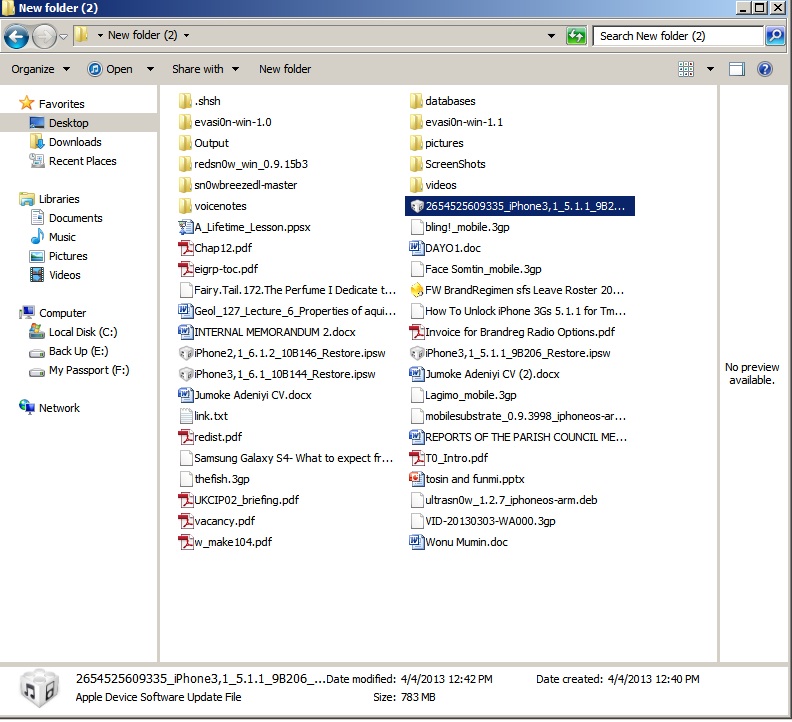Open the Organize menu
Viewport: 792px width, 722px height.
40,69
